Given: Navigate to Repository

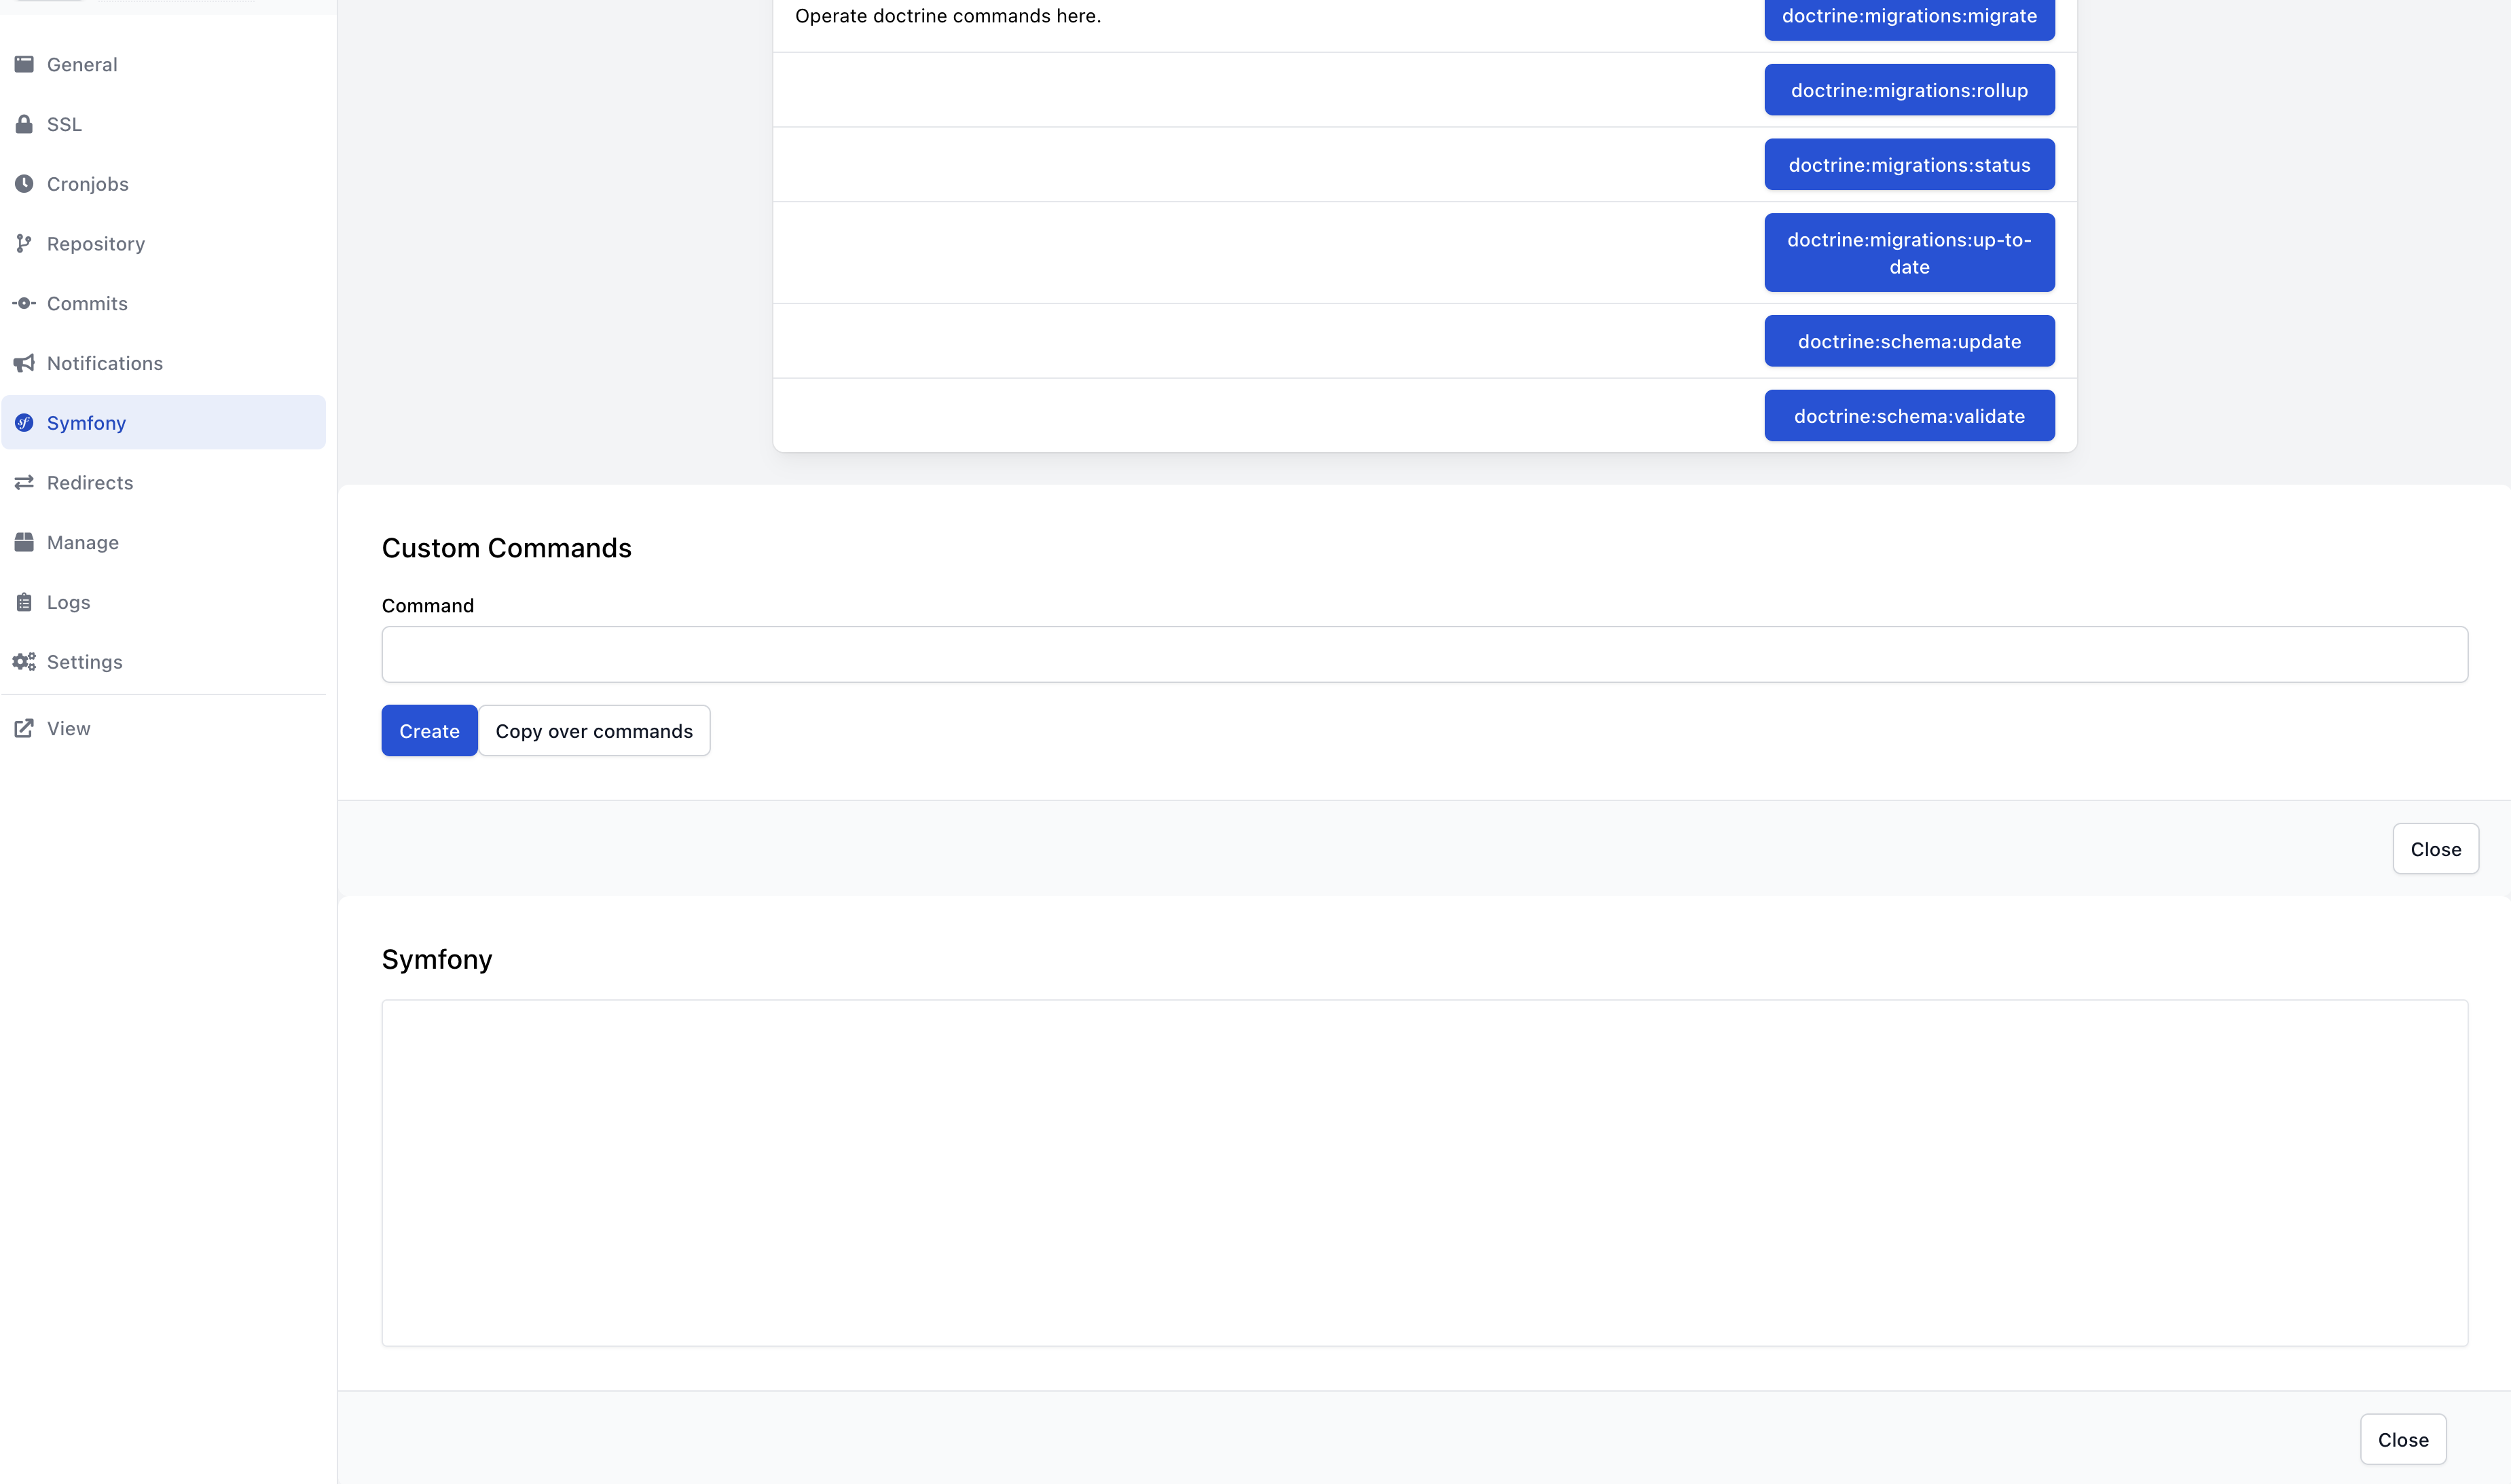Looking at the screenshot, I should click(x=163, y=243).
